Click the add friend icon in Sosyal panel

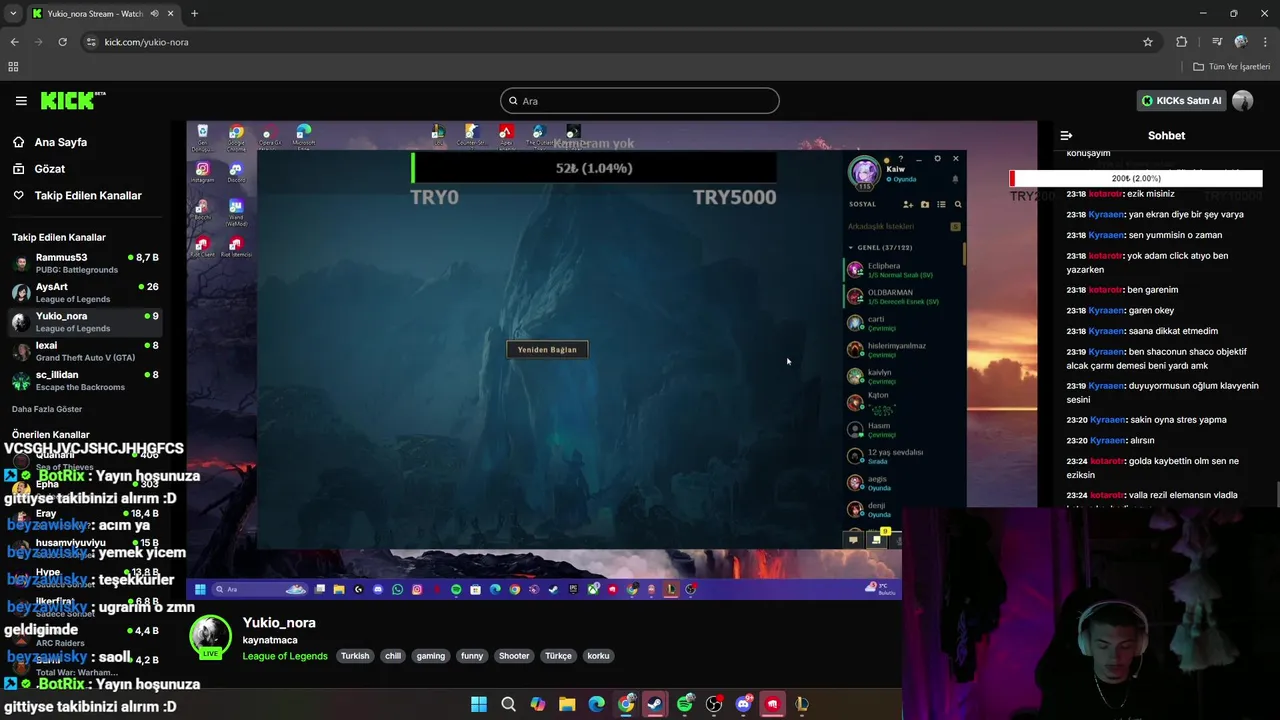coord(908,204)
